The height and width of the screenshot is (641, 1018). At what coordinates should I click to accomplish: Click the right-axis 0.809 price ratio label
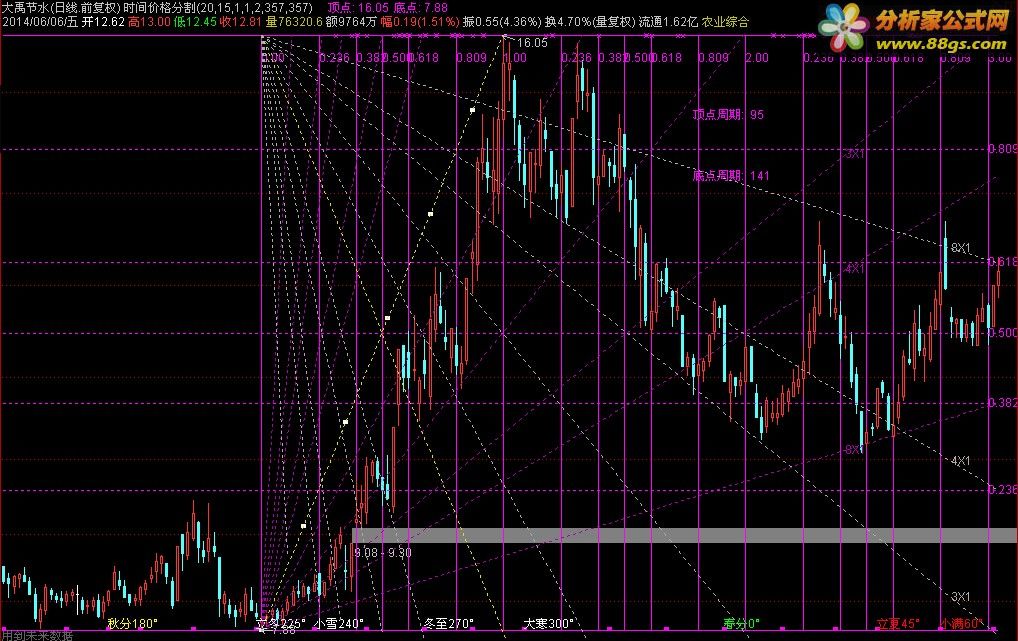pos(1002,149)
